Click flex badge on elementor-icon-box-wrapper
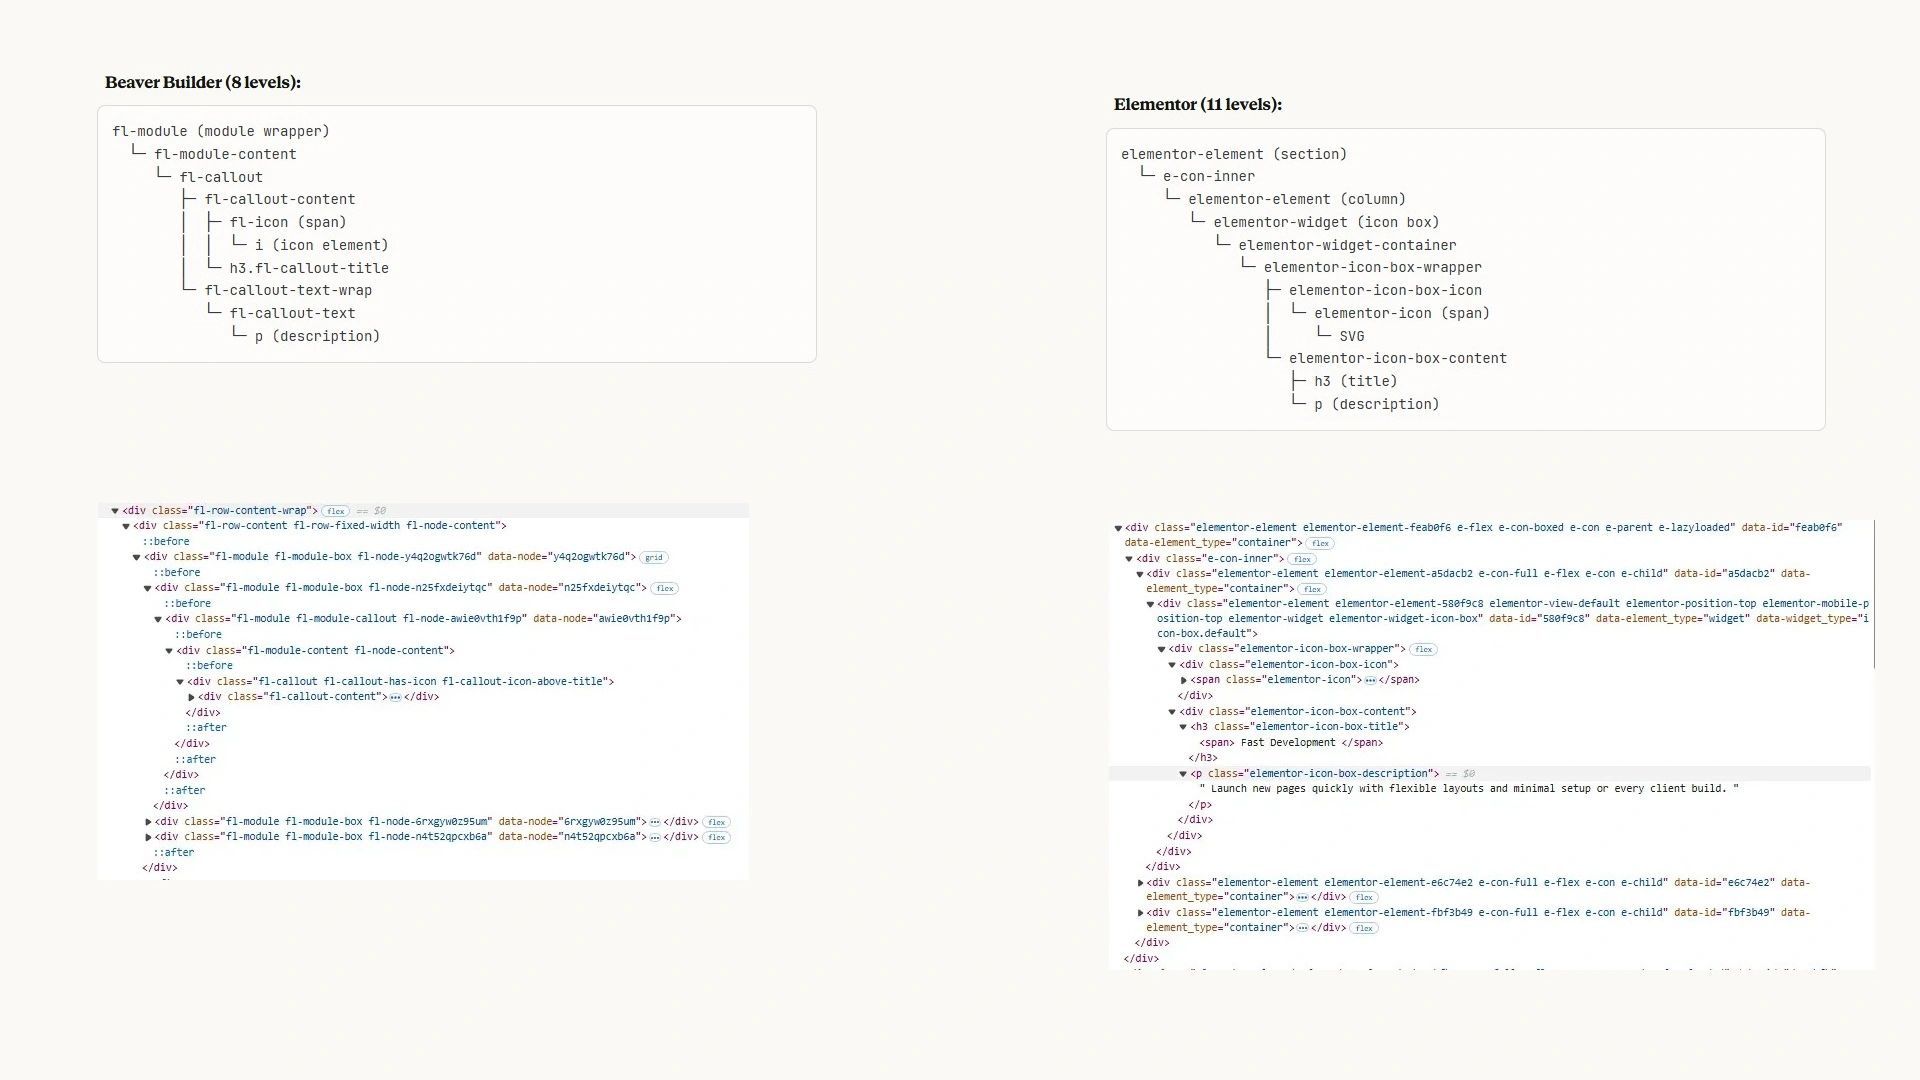The width and height of the screenshot is (1920, 1080). (1424, 650)
